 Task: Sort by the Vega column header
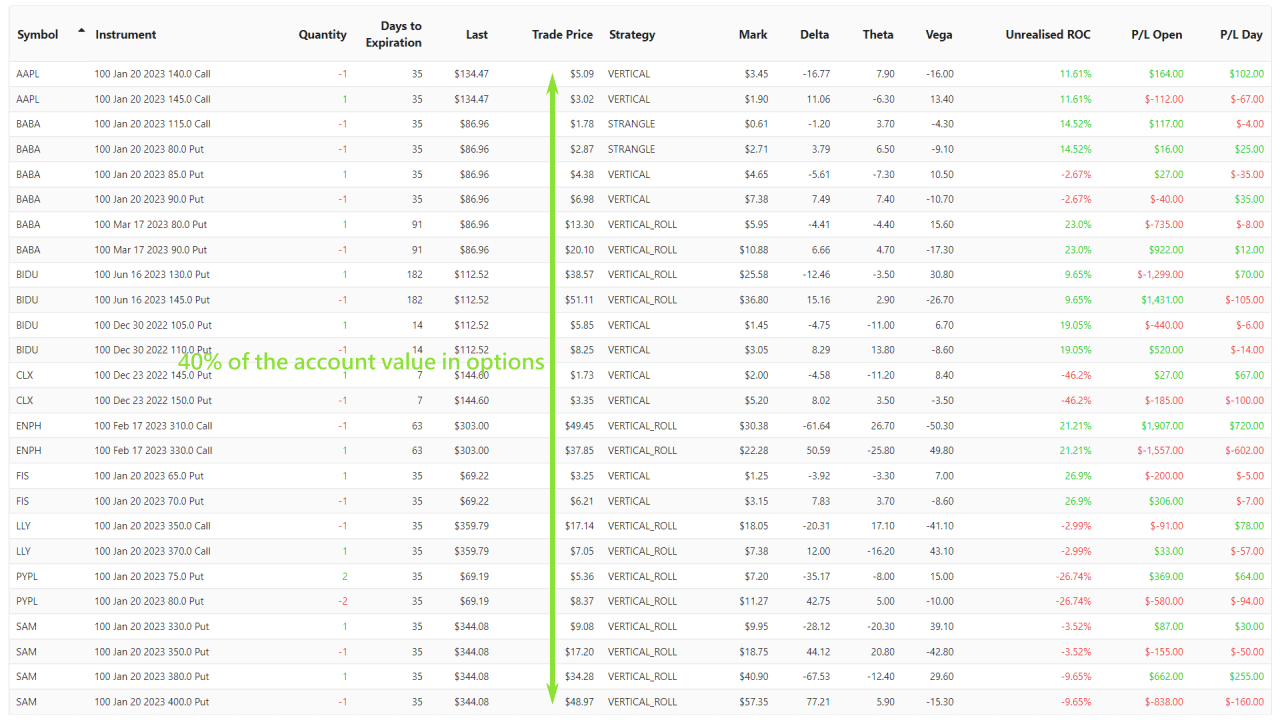point(939,34)
